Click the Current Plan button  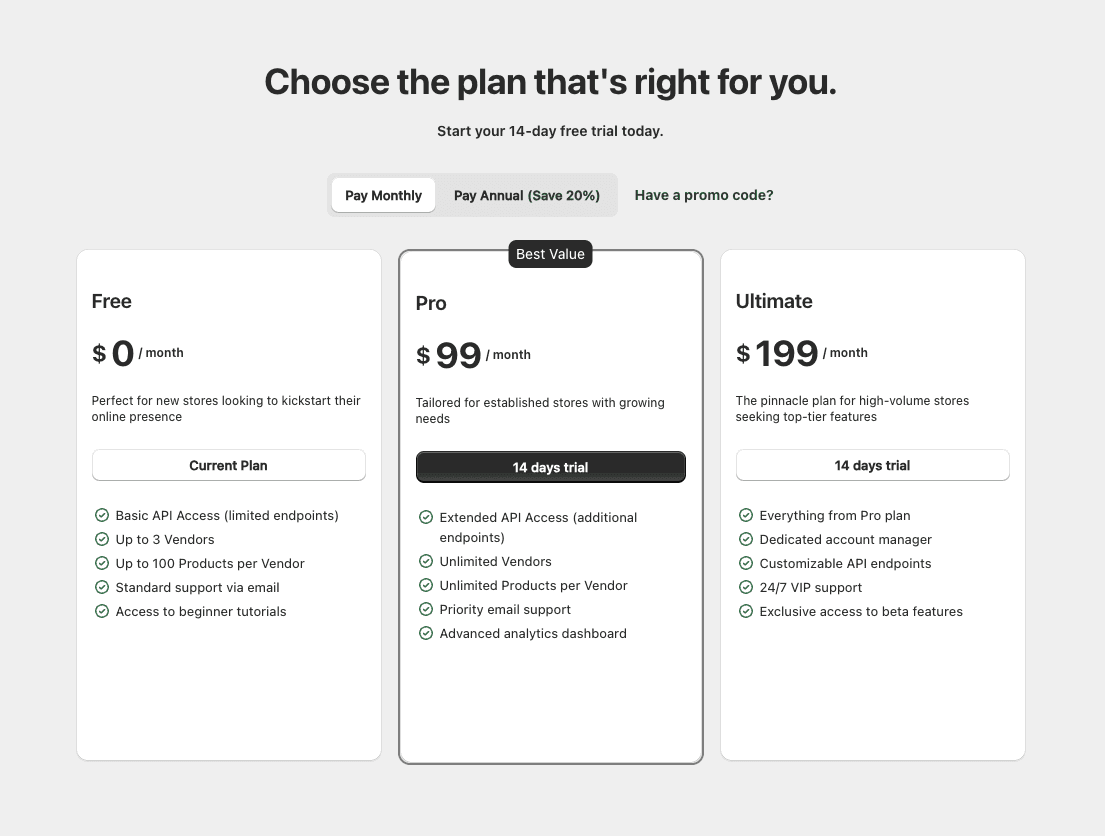tap(228, 465)
